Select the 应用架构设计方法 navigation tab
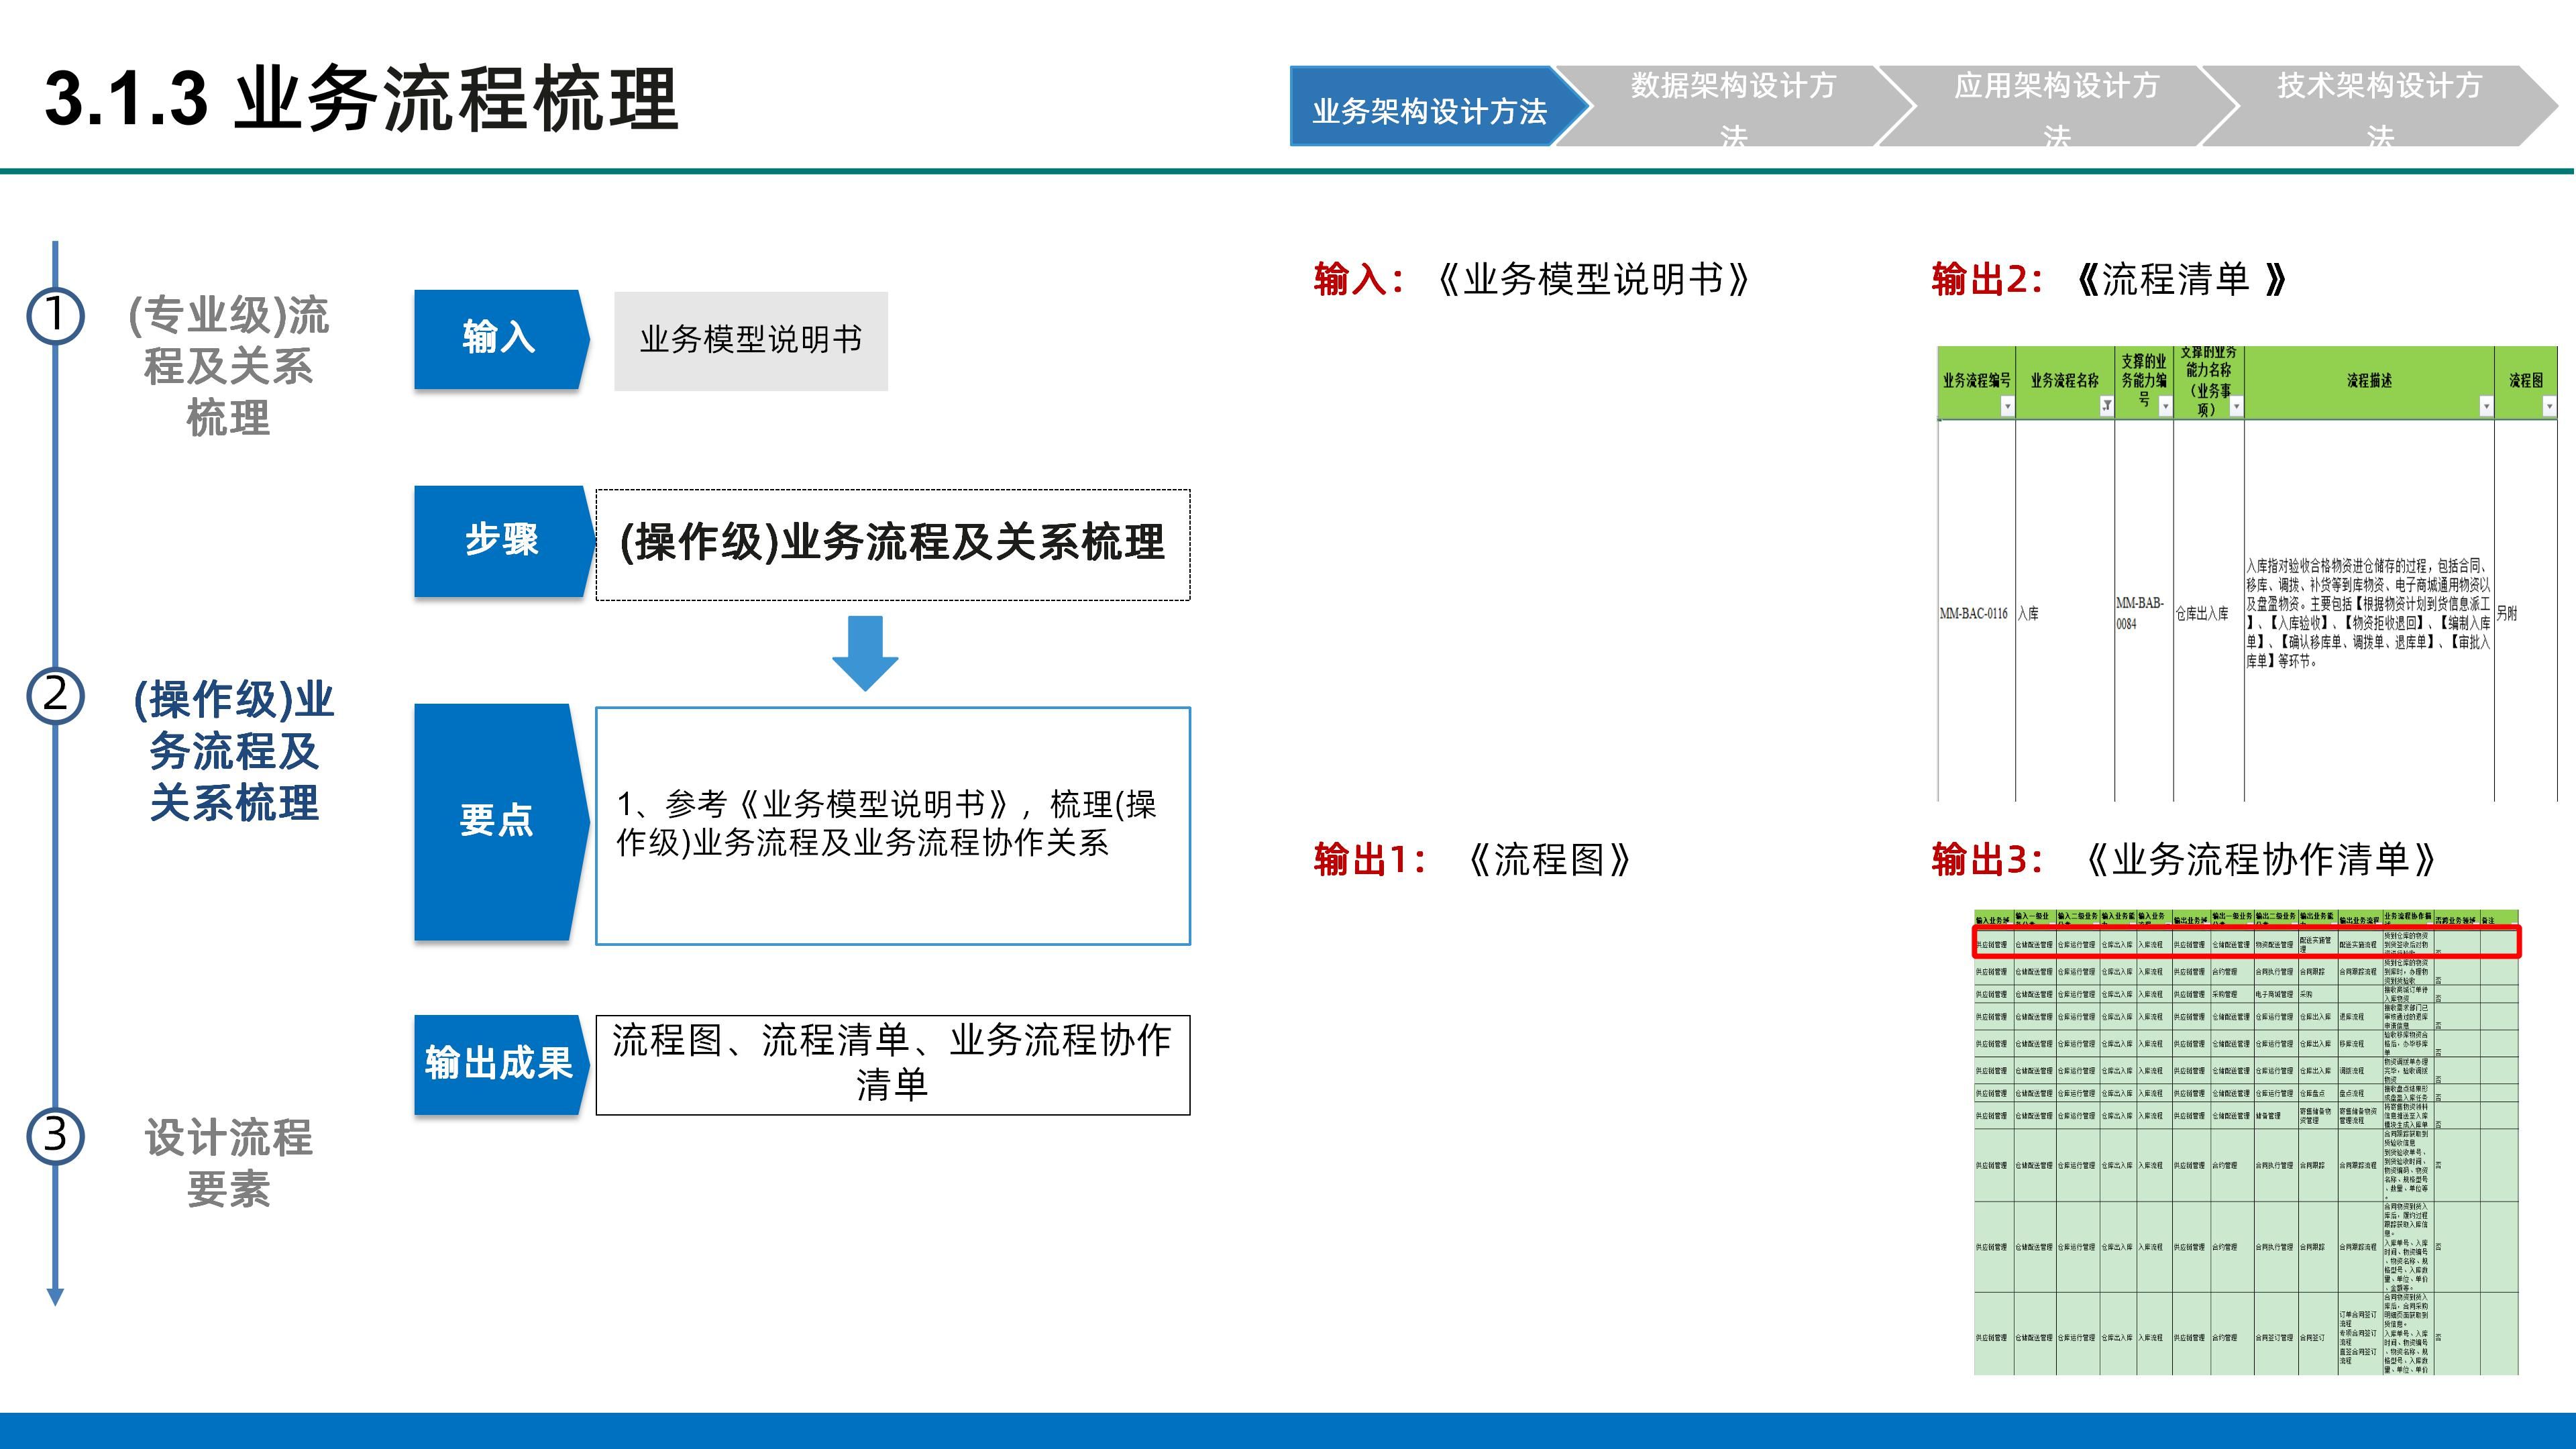Screen dimensions: 2576x1449 pyautogui.click(x=2057, y=106)
